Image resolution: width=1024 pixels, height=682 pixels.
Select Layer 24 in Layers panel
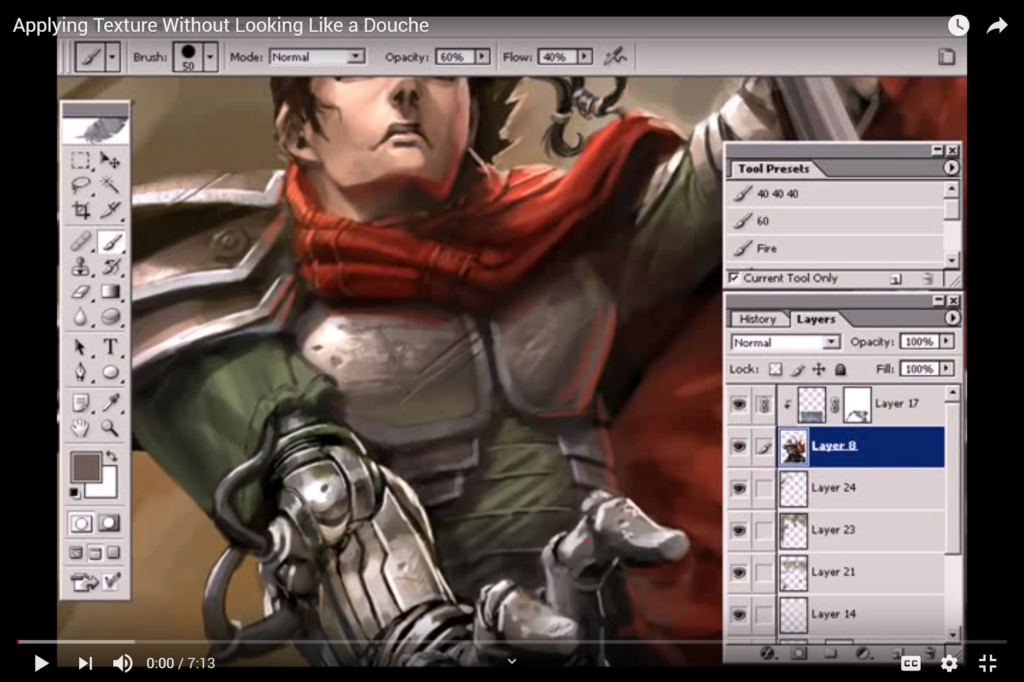861,488
